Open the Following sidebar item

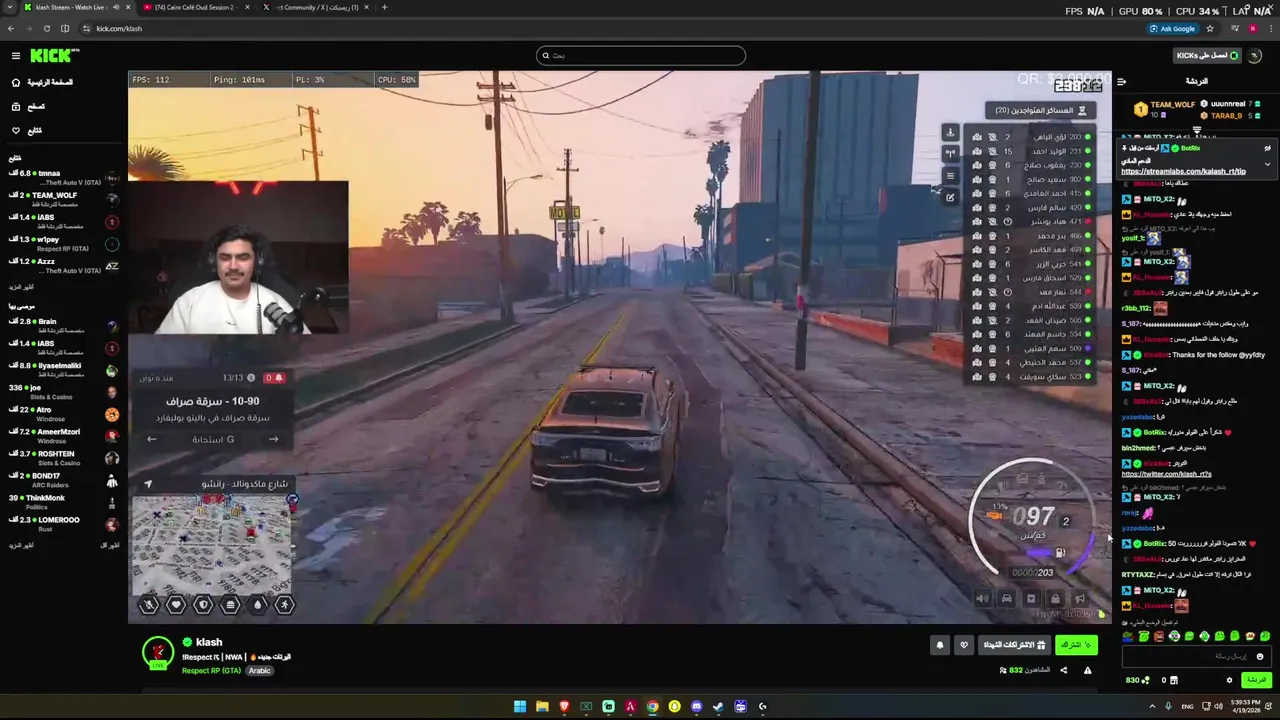[27, 130]
